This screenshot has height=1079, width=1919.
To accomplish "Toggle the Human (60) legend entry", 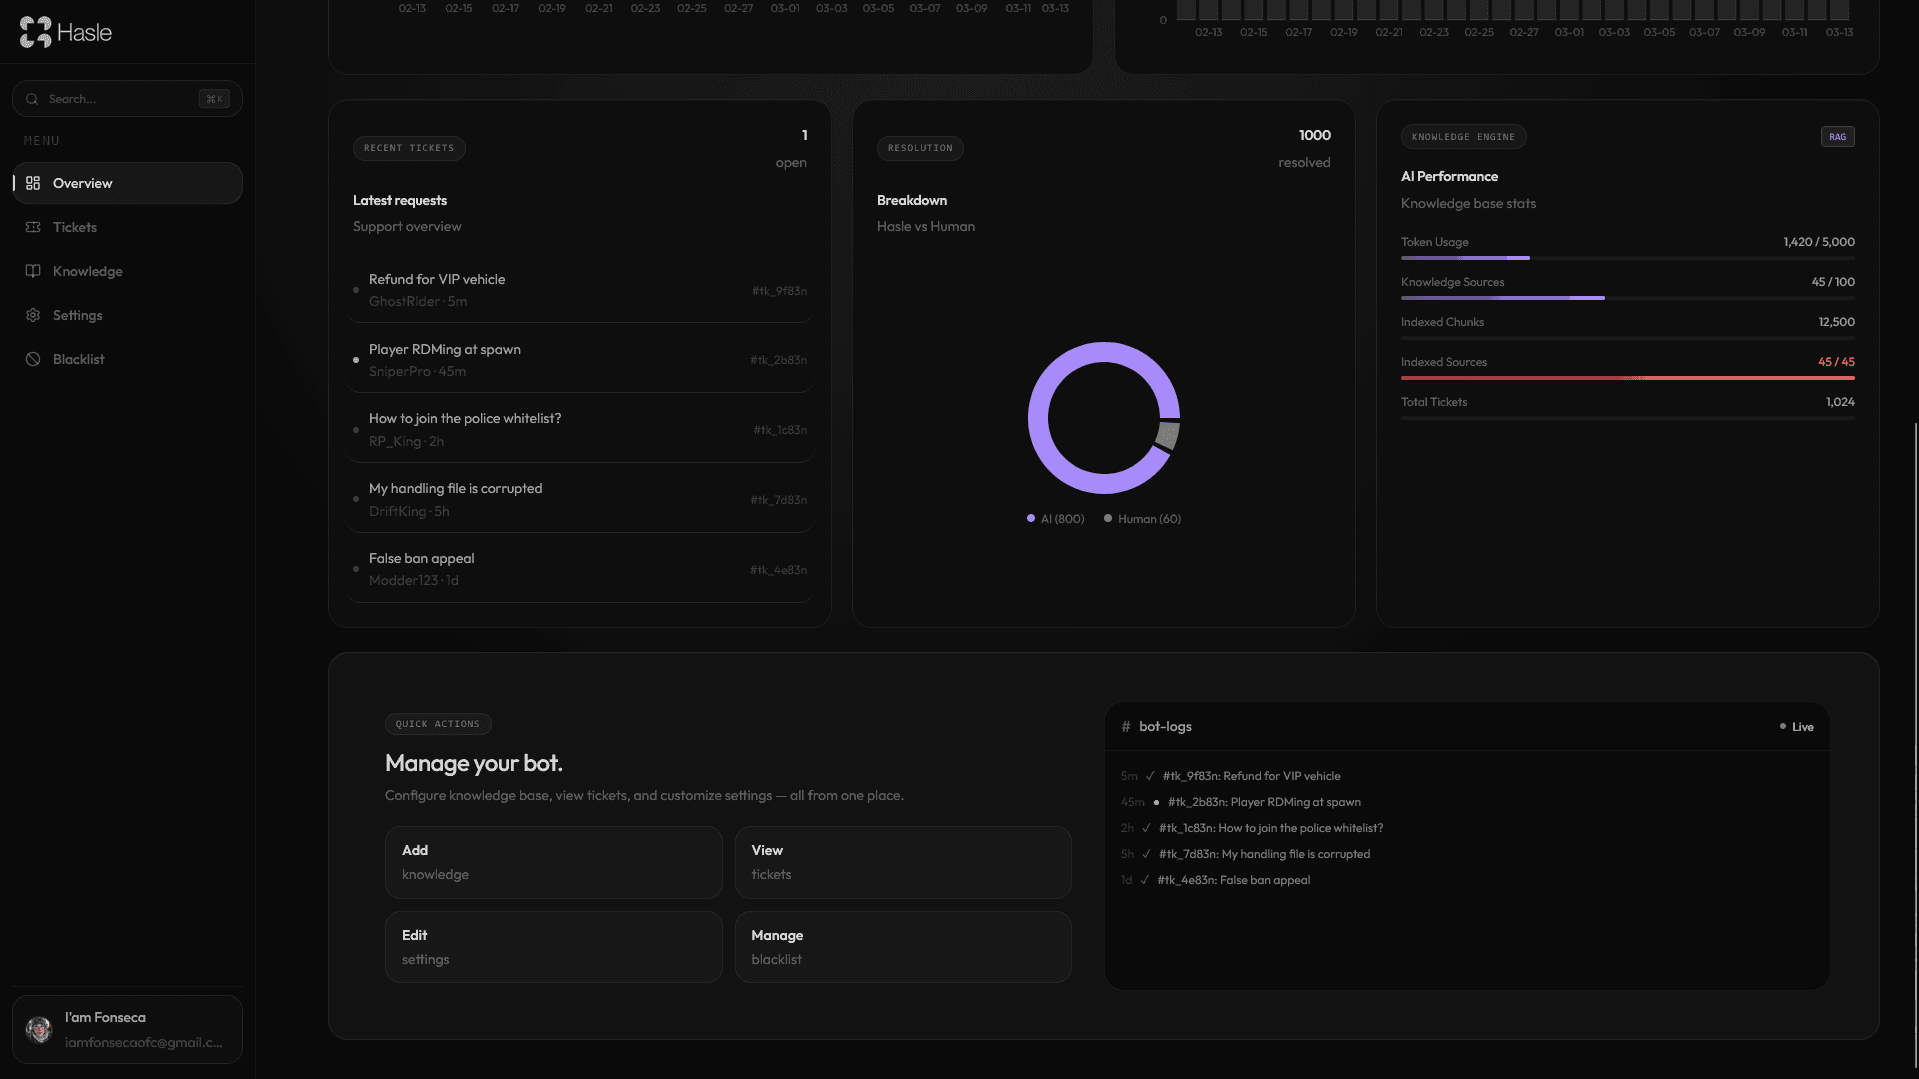I will (1141, 518).
